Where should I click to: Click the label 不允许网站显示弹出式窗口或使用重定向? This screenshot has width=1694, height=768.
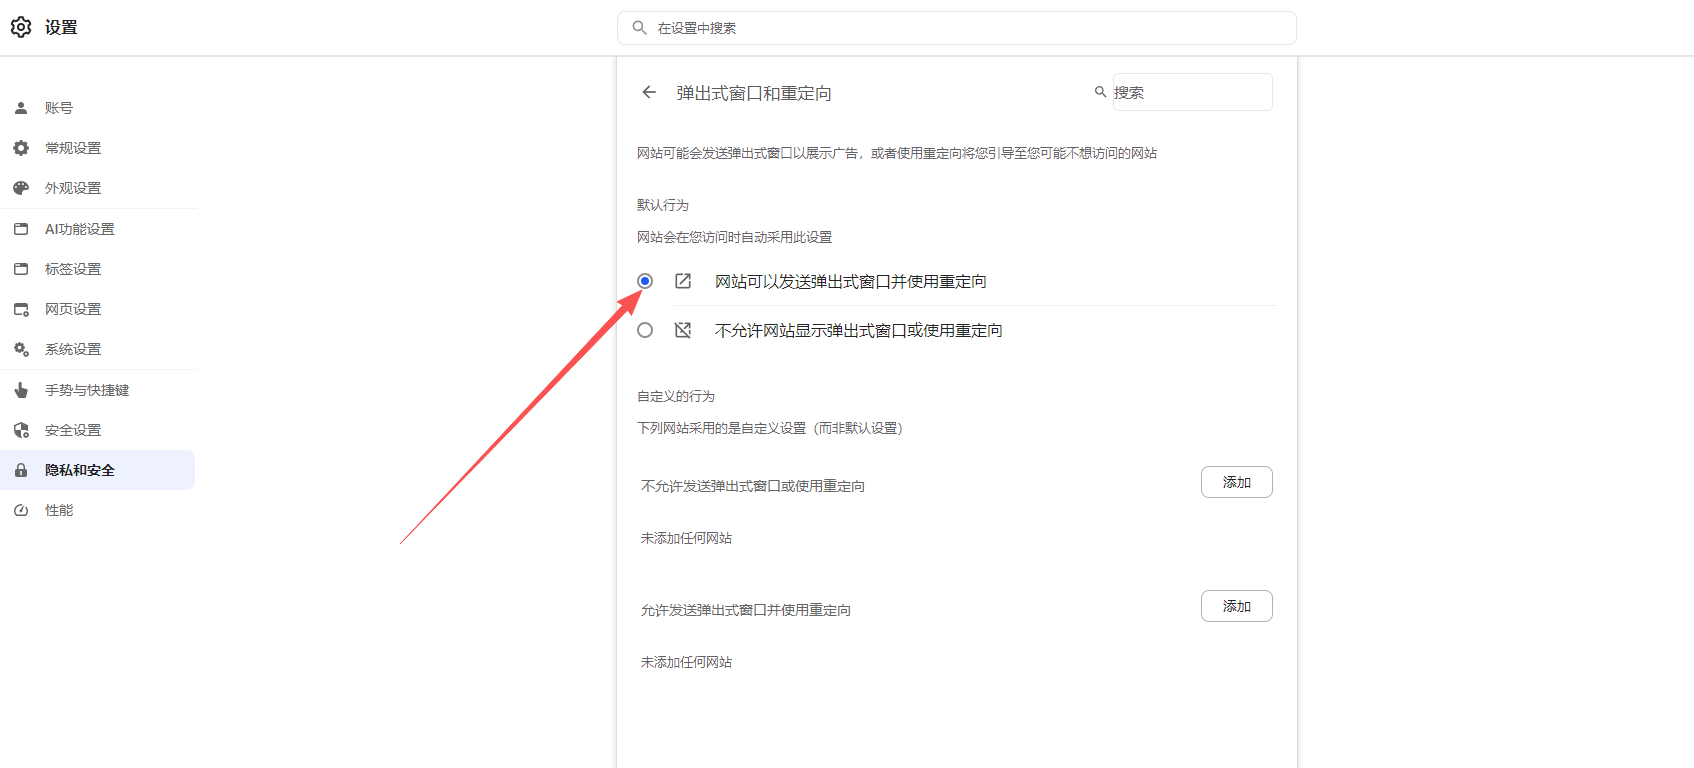[x=859, y=330]
